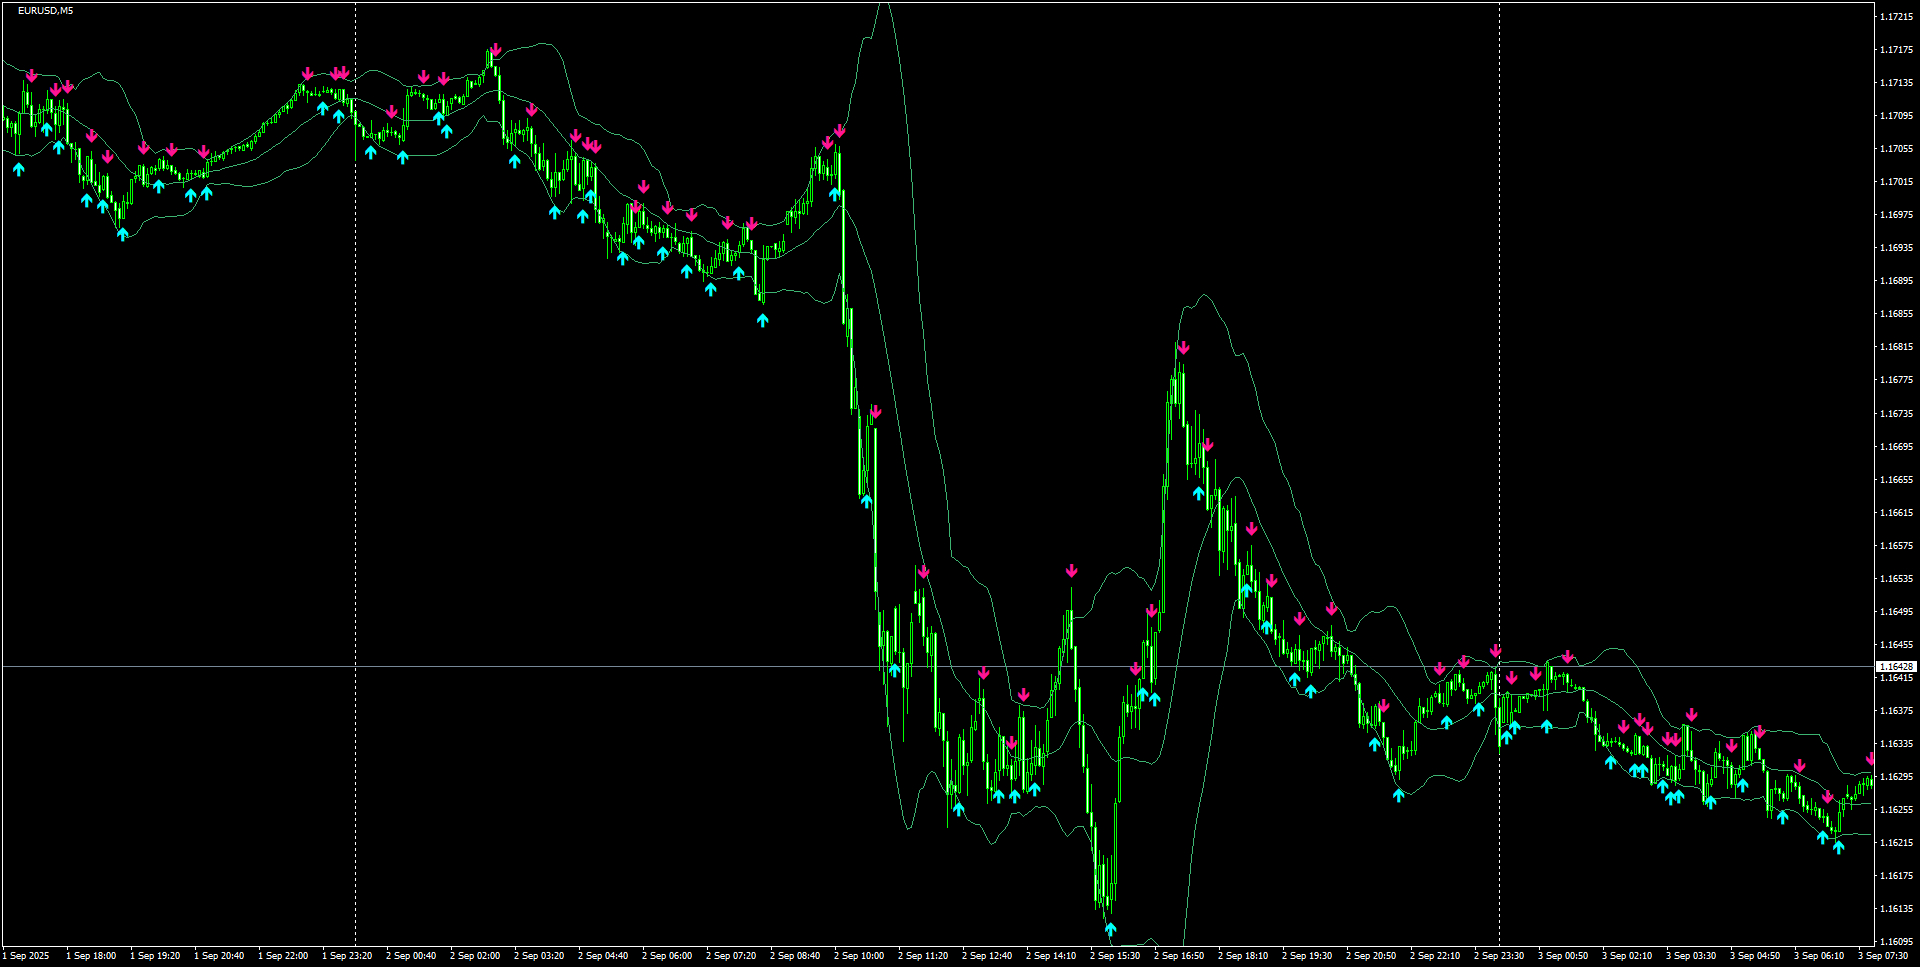This screenshot has width=1920, height=967.
Task: Click price axis label 1.16855
Action: click(x=1896, y=314)
